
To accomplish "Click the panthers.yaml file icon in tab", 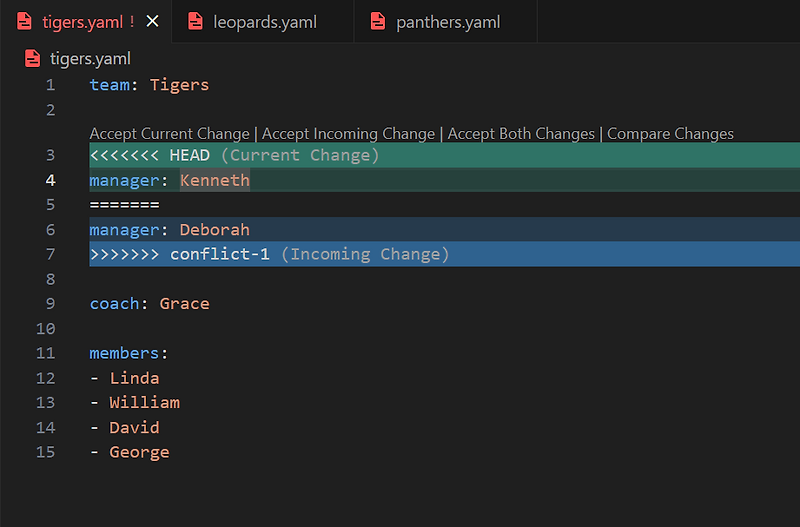I will click(378, 21).
